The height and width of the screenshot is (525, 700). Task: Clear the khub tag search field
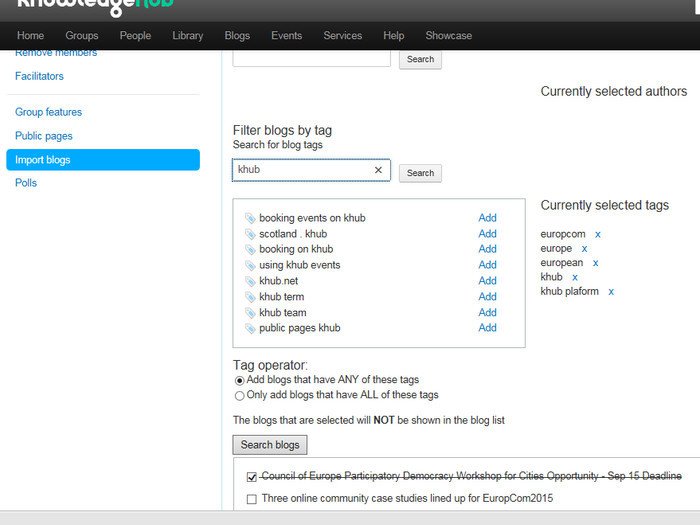[378, 170]
